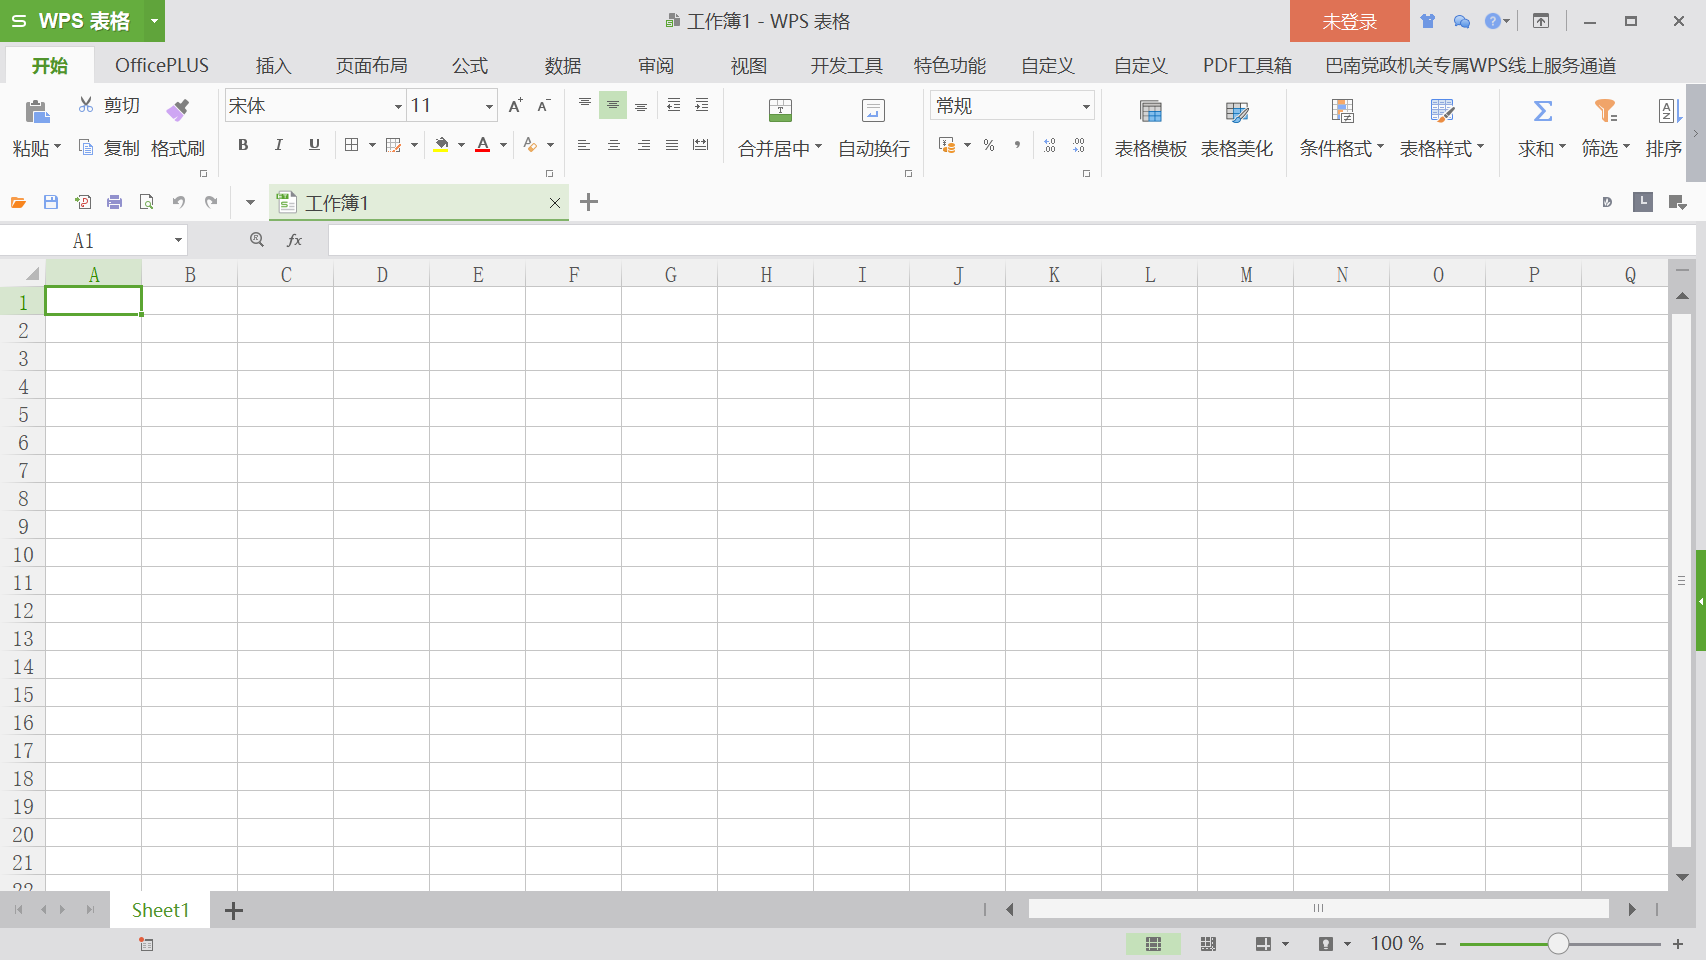Screen dimensions: 1706x960
Task: Click the zoom slider handle
Action: coord(1558,944)
